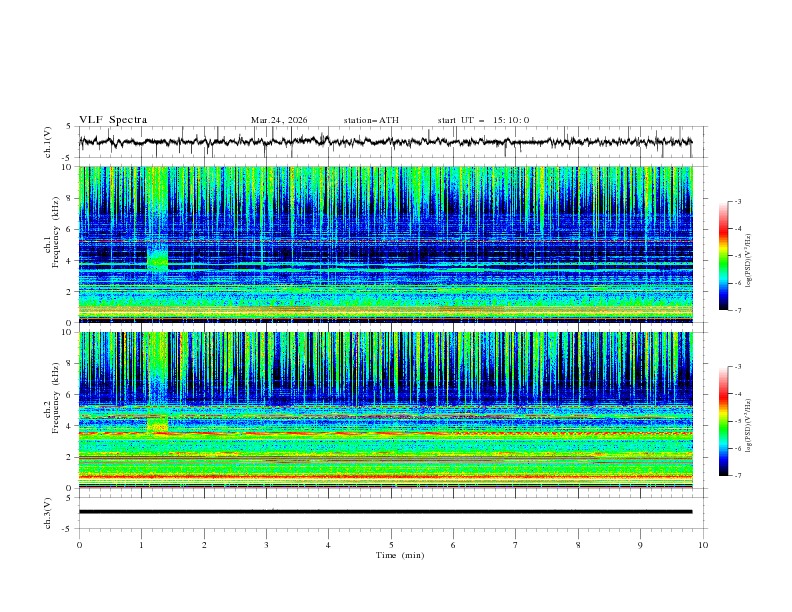This screenshot has width=792, height=612.
Task: Click the "1" tick on the time axis
Action: pos(142,545)
